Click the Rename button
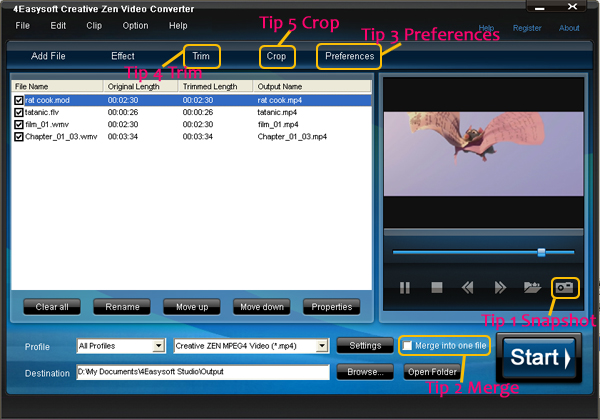The width and height of the screenshot is (600, 420). point(122,307)
